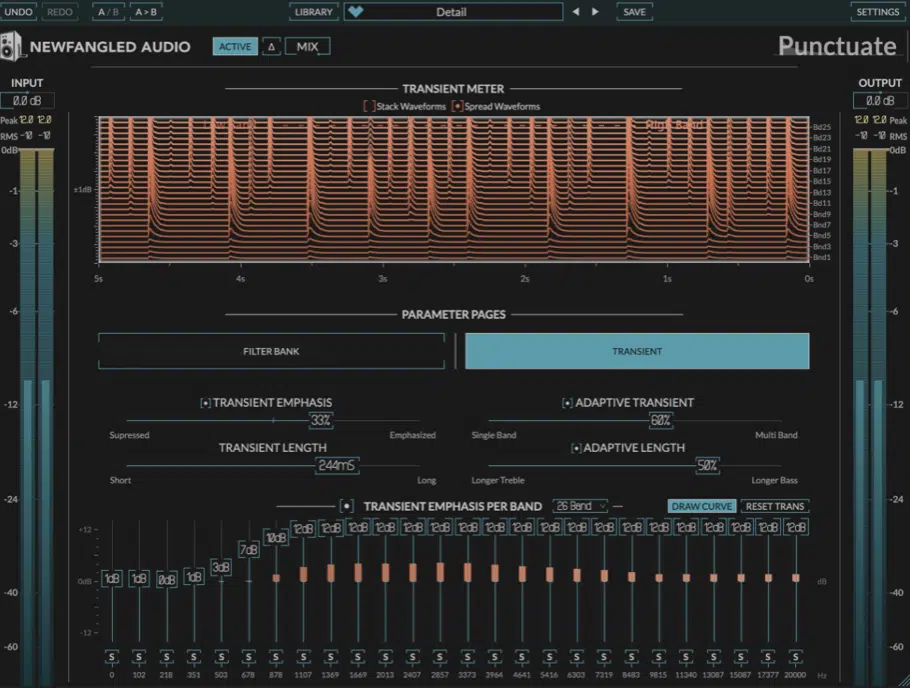Click the Adaptive Length 50% slider handle

[x=707, y=466]
